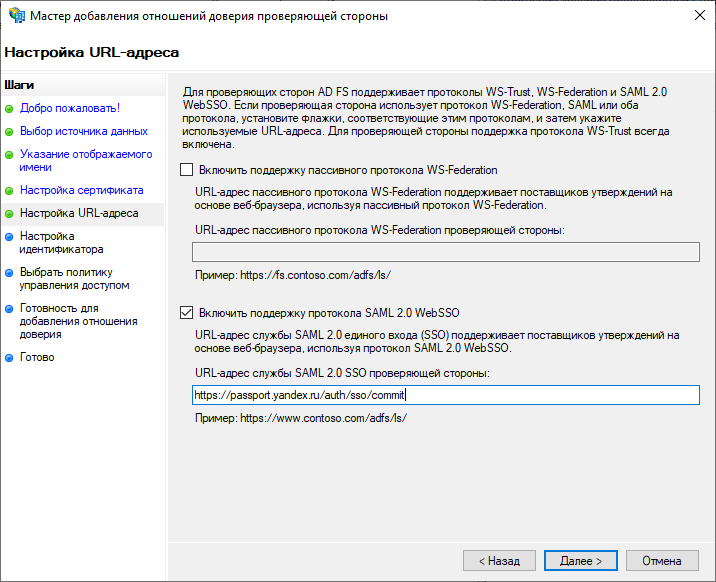Click blue bullet beside 'Готово' step
The height and width of the screenshot is (582, 716).
tap(10, 358)
